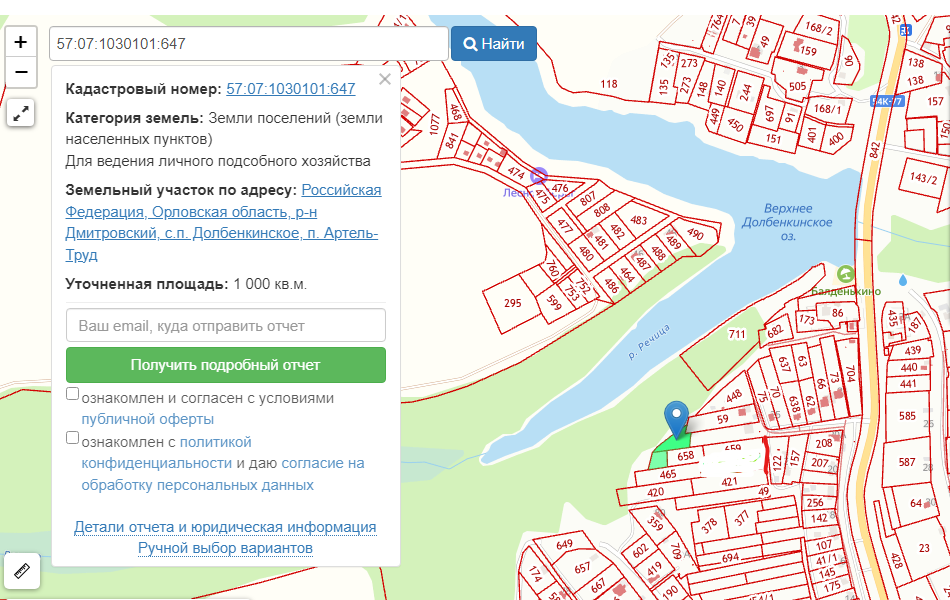Viewport: 950px width, 600px height.
Task: Click the 54К-77 road shield
Action: click(x=886, y=101)
